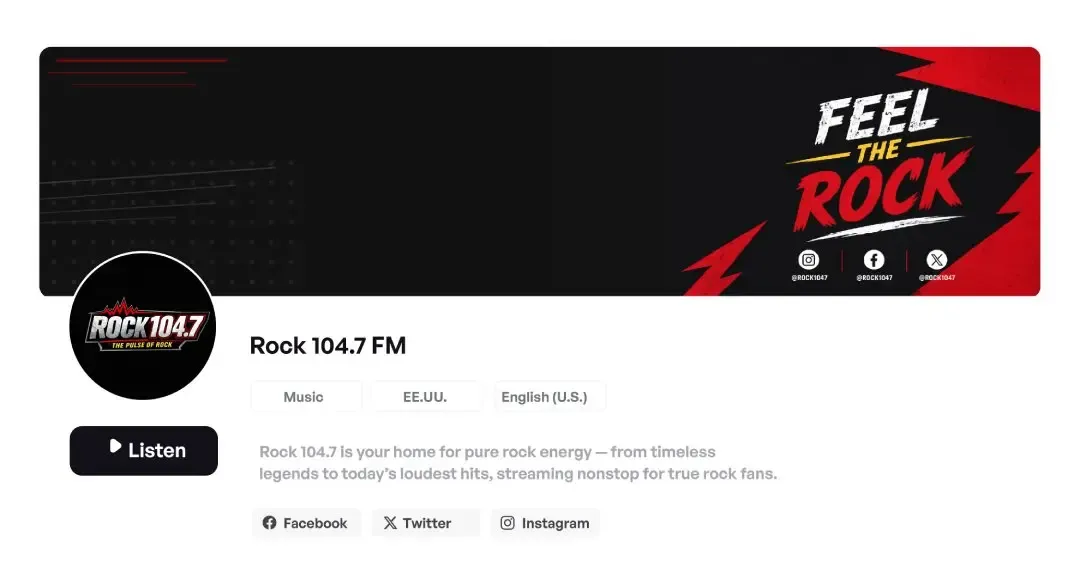Click the @ROCK1047 handle under the banner X icon

tap(937, 278)
